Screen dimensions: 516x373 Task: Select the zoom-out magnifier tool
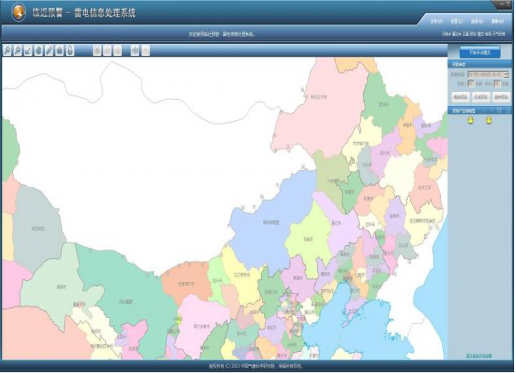18,50
